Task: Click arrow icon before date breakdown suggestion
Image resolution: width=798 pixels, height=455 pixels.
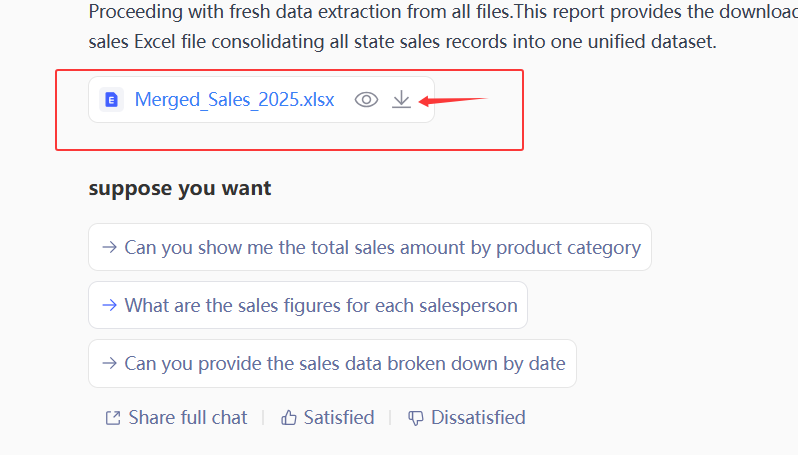Action: [109, 363]
